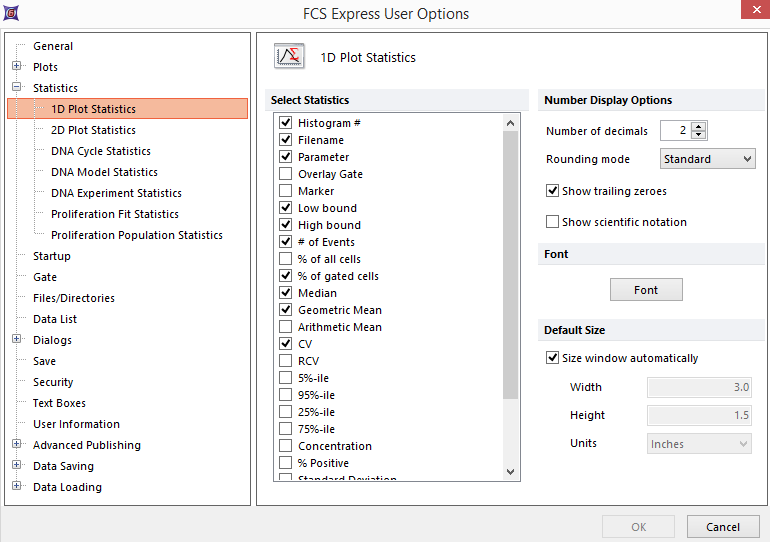The width and height of the screenshot is (770, 542).
Task: Enable the Overlay Gate statistic checkbox
Action: [286, 174]
